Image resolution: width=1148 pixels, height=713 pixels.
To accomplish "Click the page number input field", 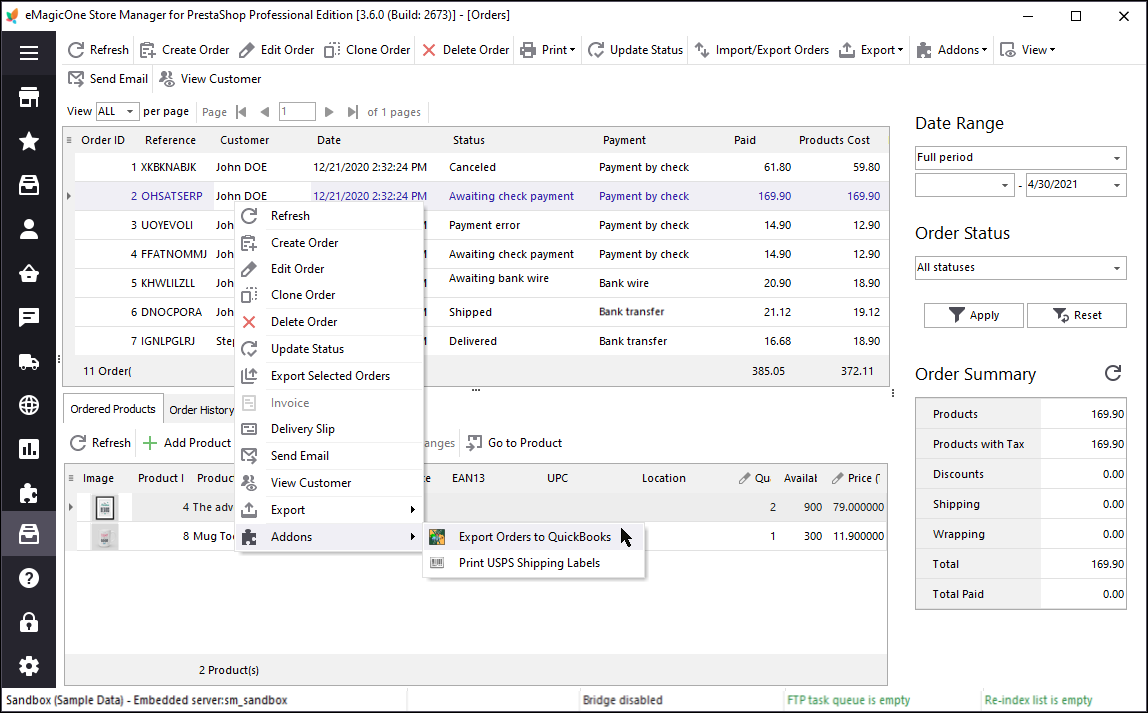I will [297, 111].
